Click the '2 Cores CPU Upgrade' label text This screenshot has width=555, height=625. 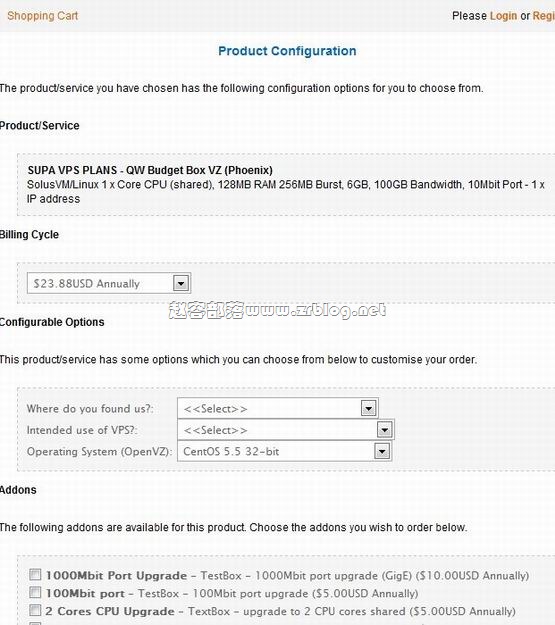110,611
